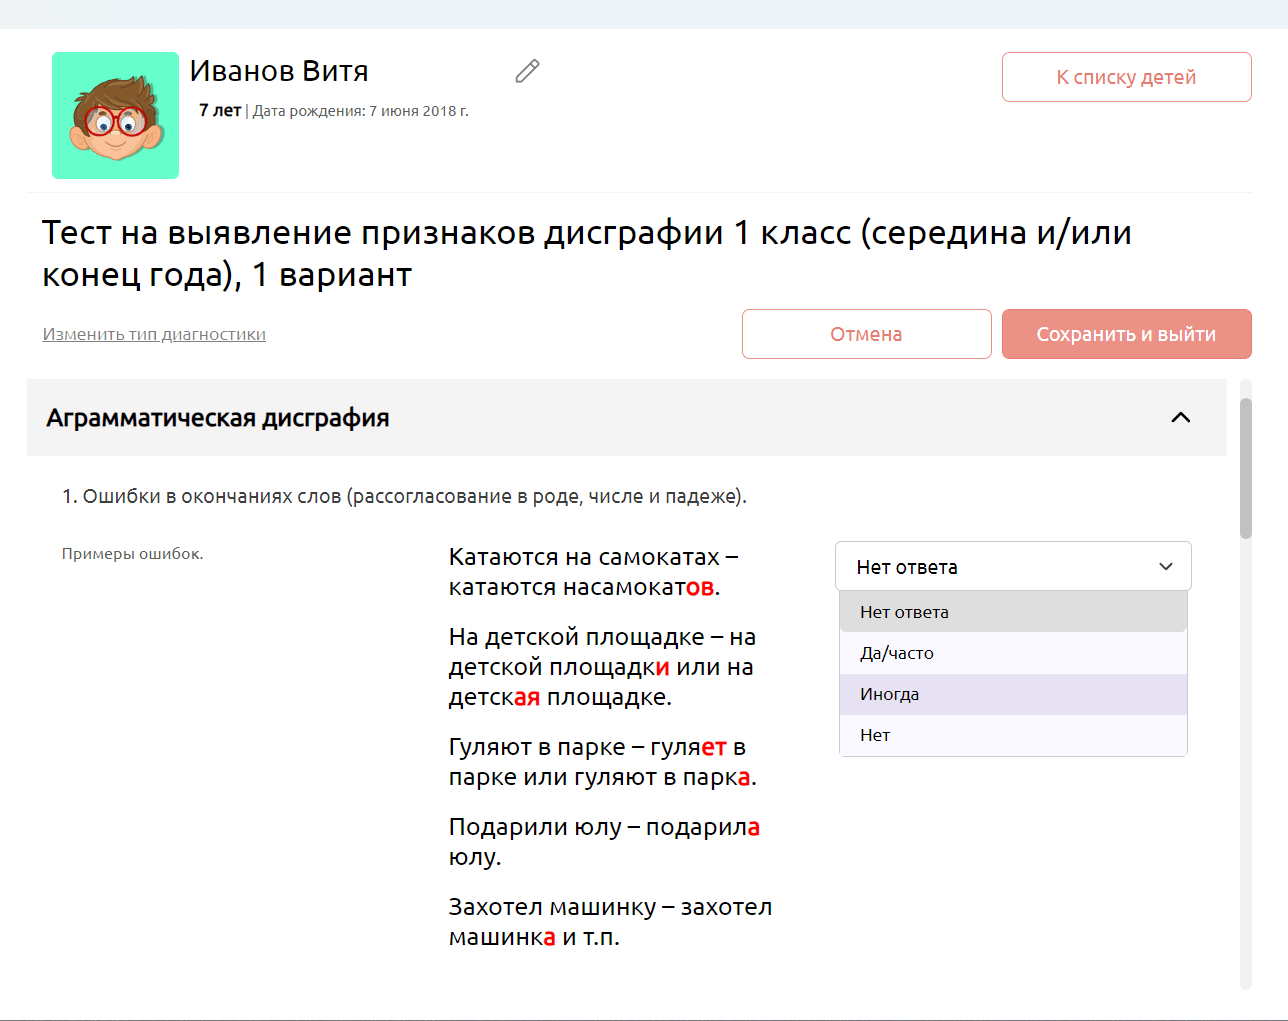1288x1021 pixels.
Task: Click the pencil edit icon beside child name
Action: point(527,71)
